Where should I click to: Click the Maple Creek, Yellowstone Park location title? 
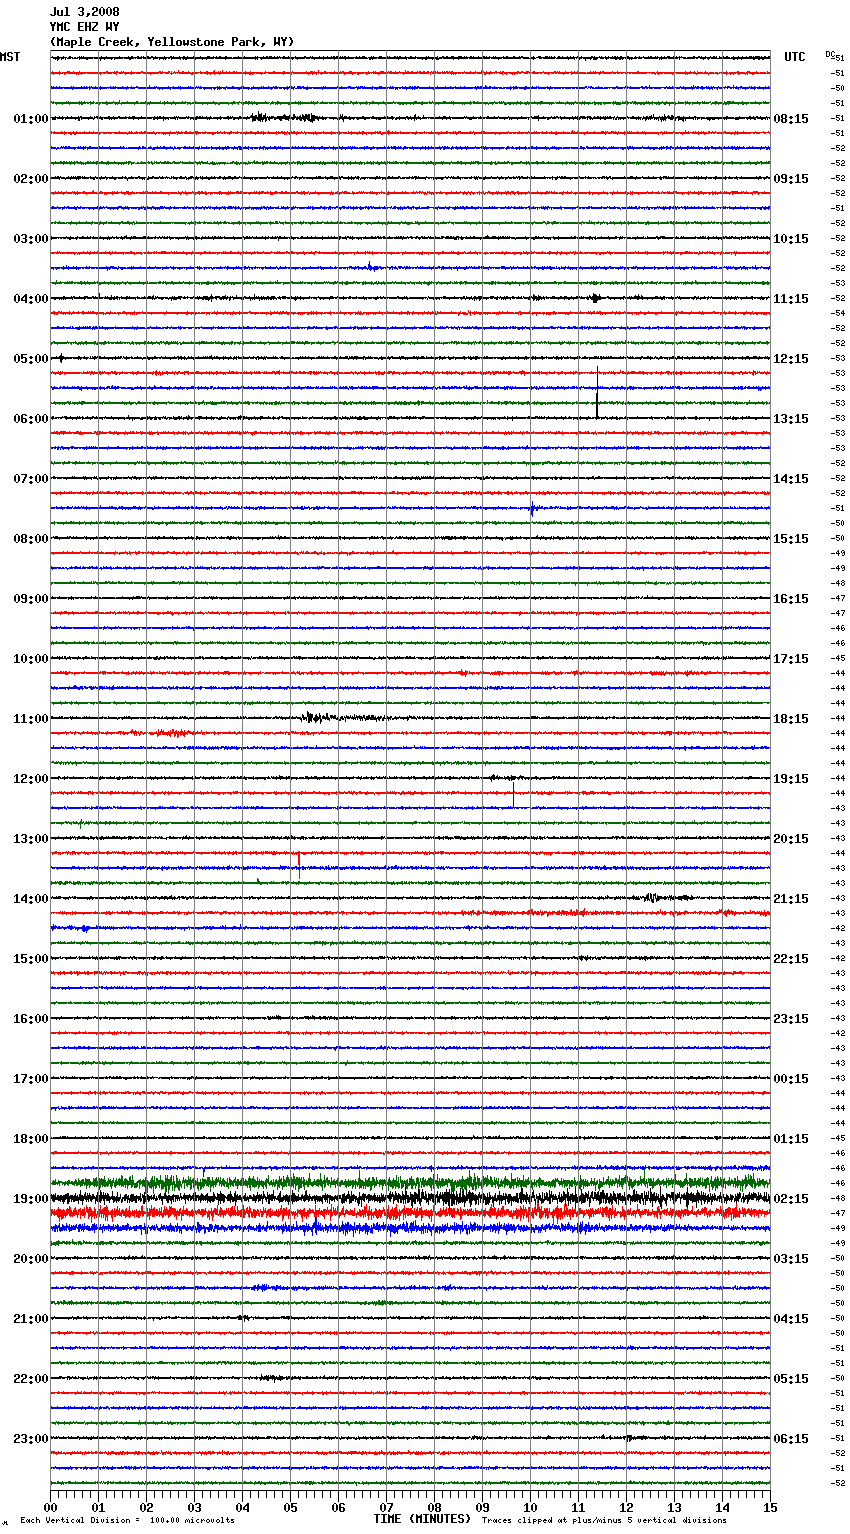point(172,42)
